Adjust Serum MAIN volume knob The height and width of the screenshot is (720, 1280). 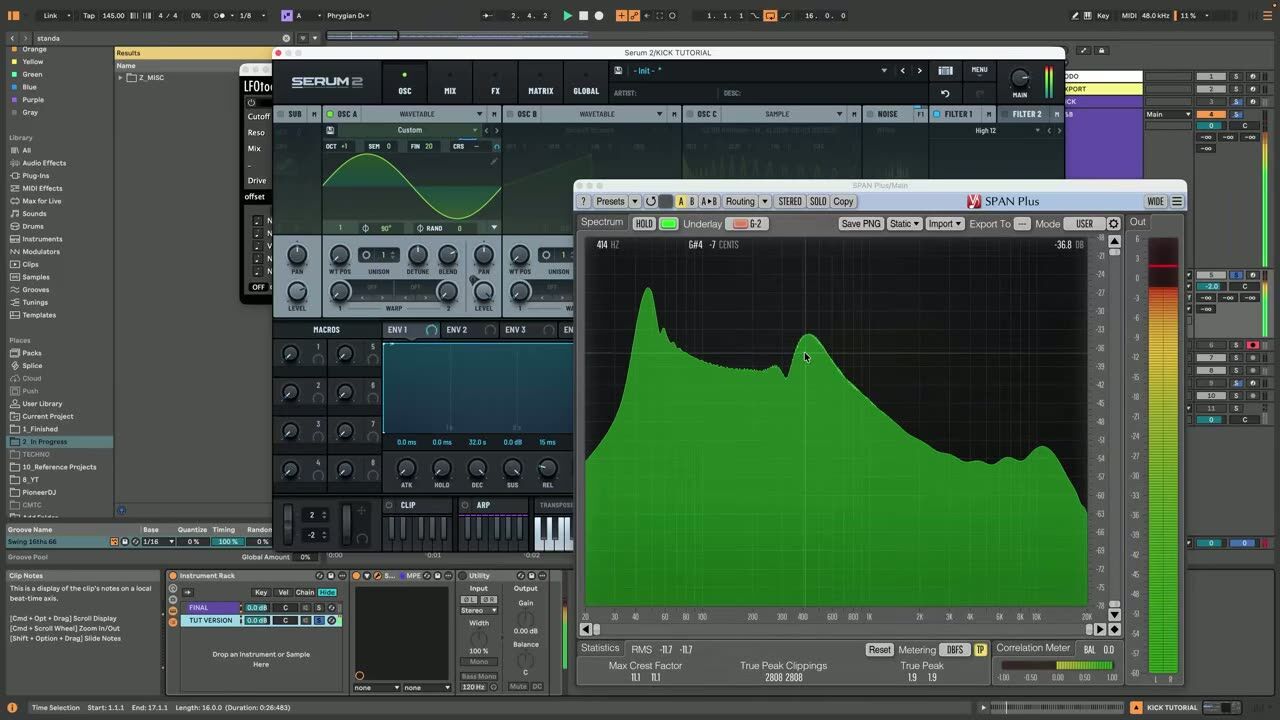point(1019,78)
